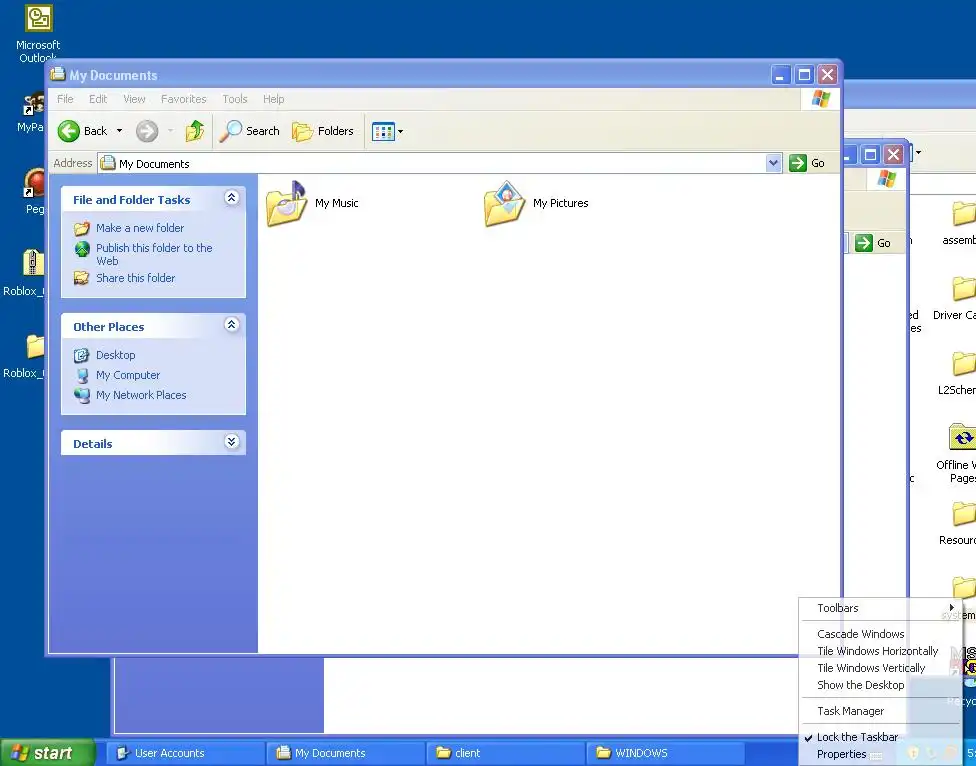Click the Address field text My Documents
This screenshot has height=766, width=976.
click(x=154, y=164)
